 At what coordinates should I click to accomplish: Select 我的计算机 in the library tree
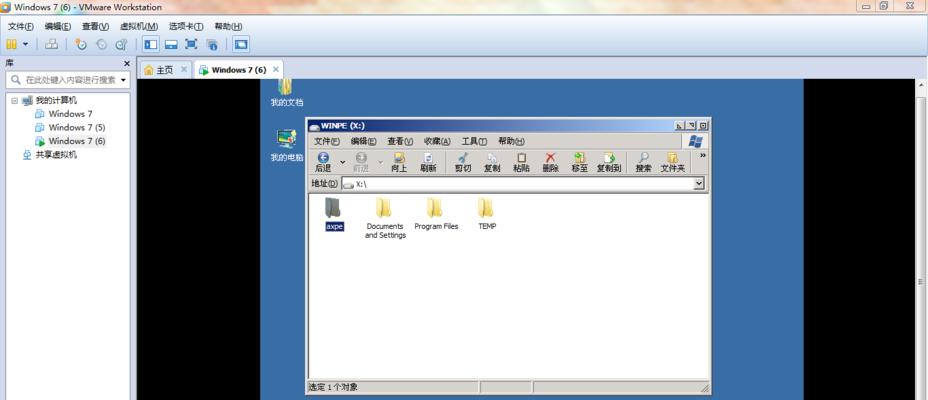[56, 101]
